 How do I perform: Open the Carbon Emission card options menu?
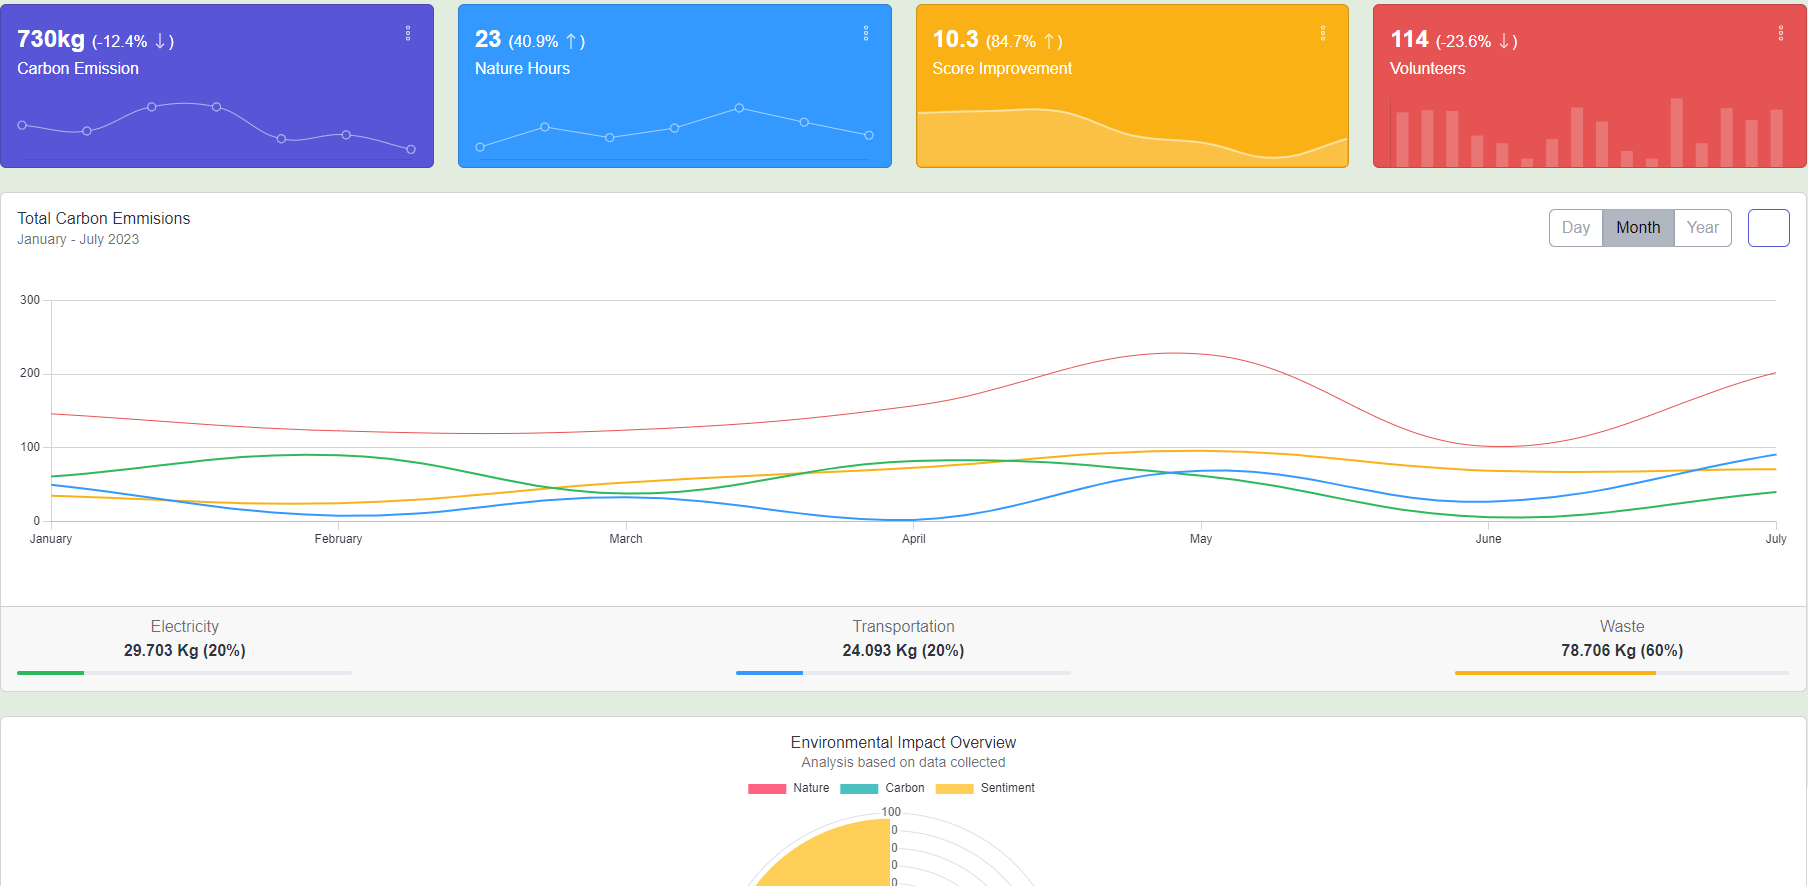click(x=408, y=34)
